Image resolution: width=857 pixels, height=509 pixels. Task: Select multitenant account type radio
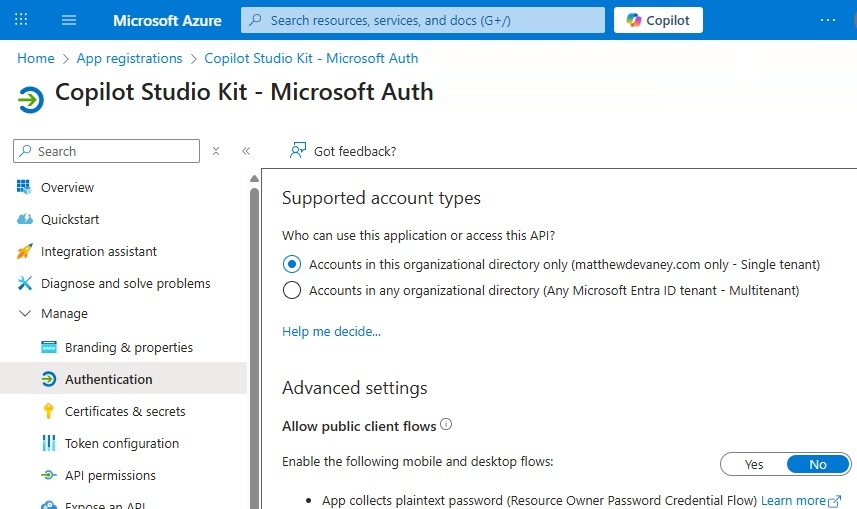pos(292,290)
